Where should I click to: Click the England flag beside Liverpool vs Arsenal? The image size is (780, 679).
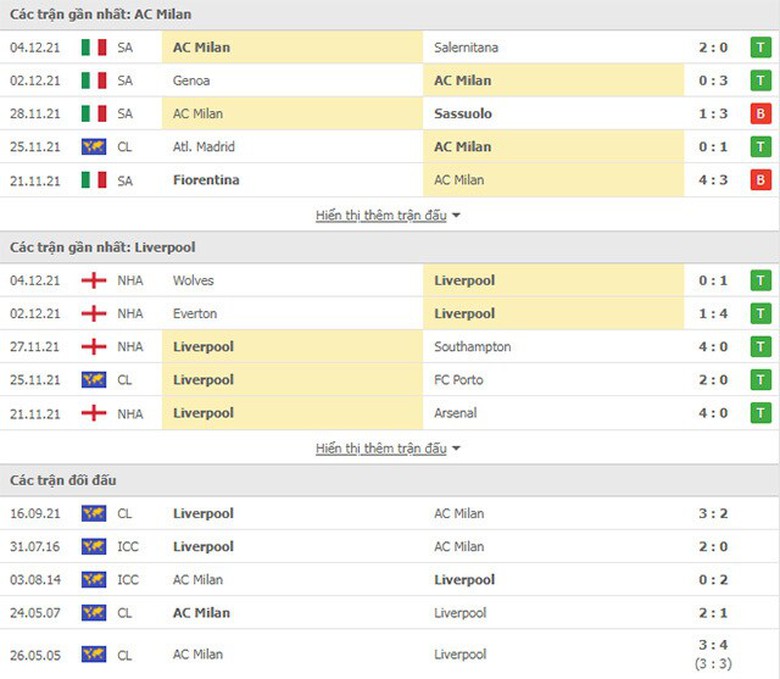click(94, 413)
